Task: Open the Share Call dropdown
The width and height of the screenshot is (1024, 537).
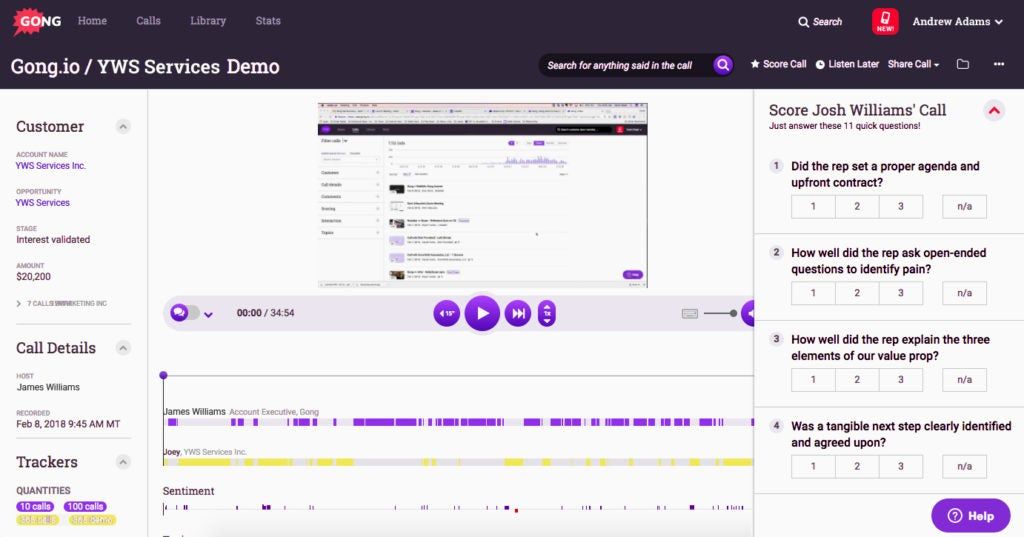Action: point(913,64)
